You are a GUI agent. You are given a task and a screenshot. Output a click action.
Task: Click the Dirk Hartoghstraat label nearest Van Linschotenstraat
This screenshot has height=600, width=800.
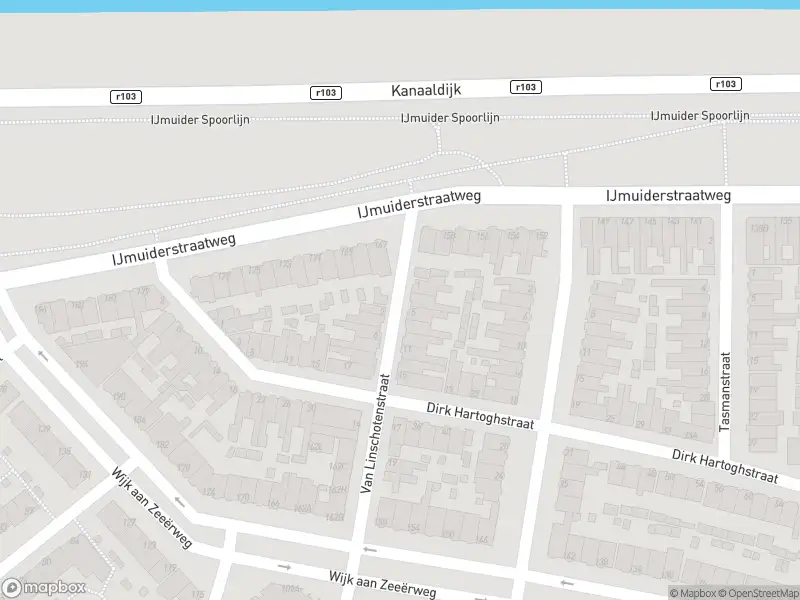(x=480, y=416)
